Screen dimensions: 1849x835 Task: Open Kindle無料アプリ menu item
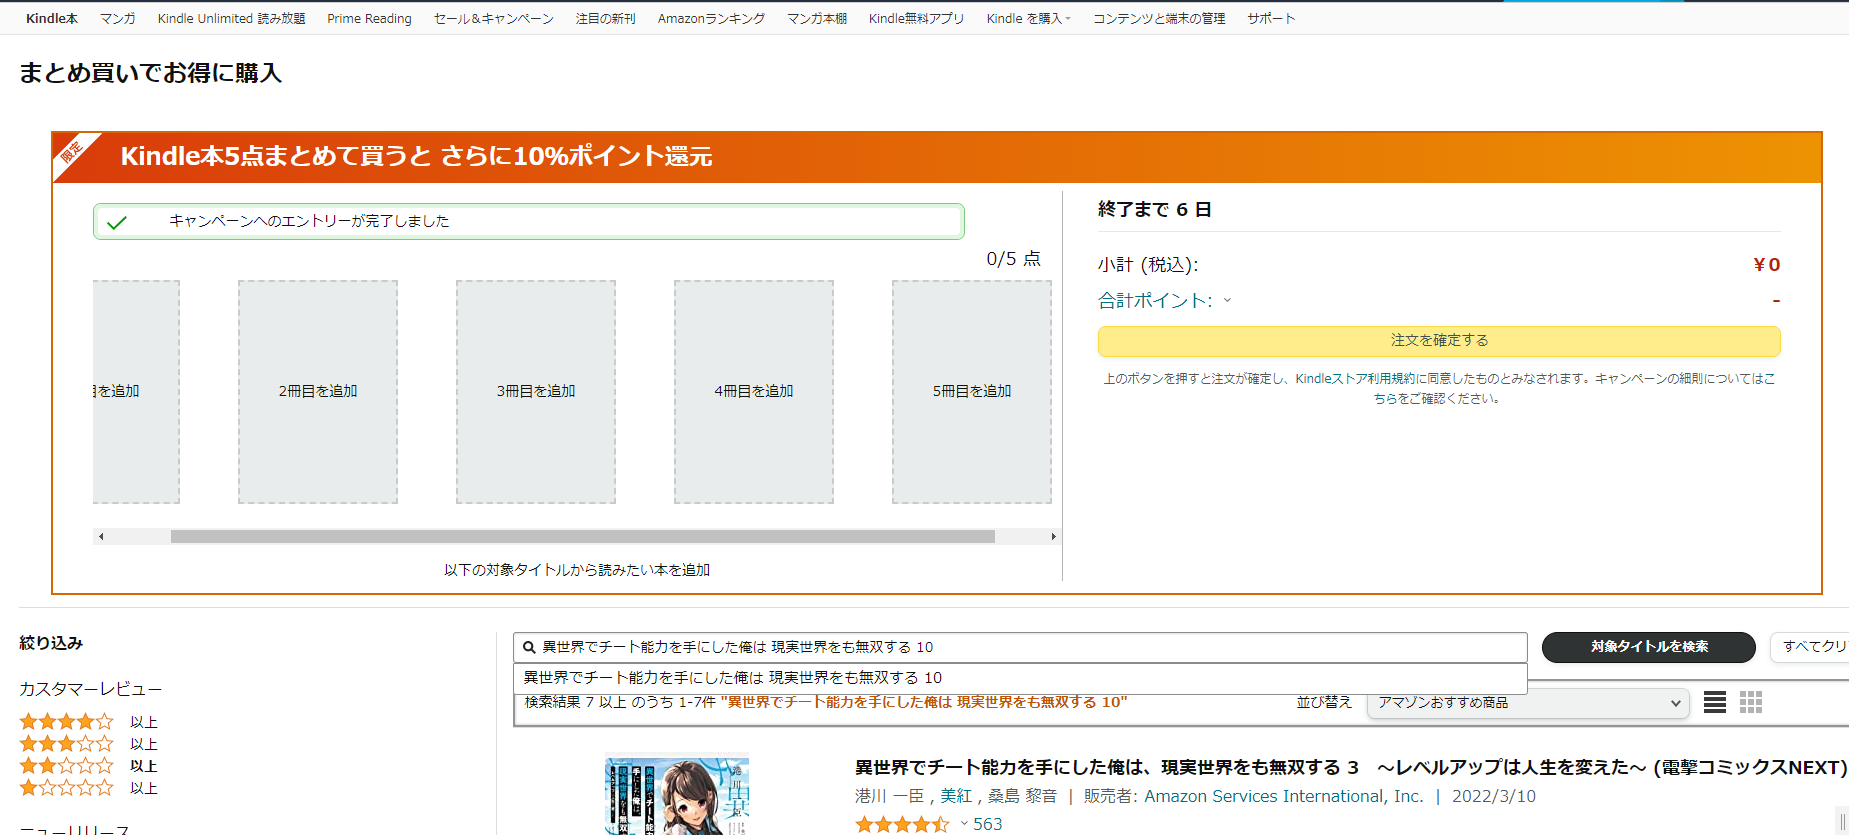pyautogui.click(x=916, y=18)
